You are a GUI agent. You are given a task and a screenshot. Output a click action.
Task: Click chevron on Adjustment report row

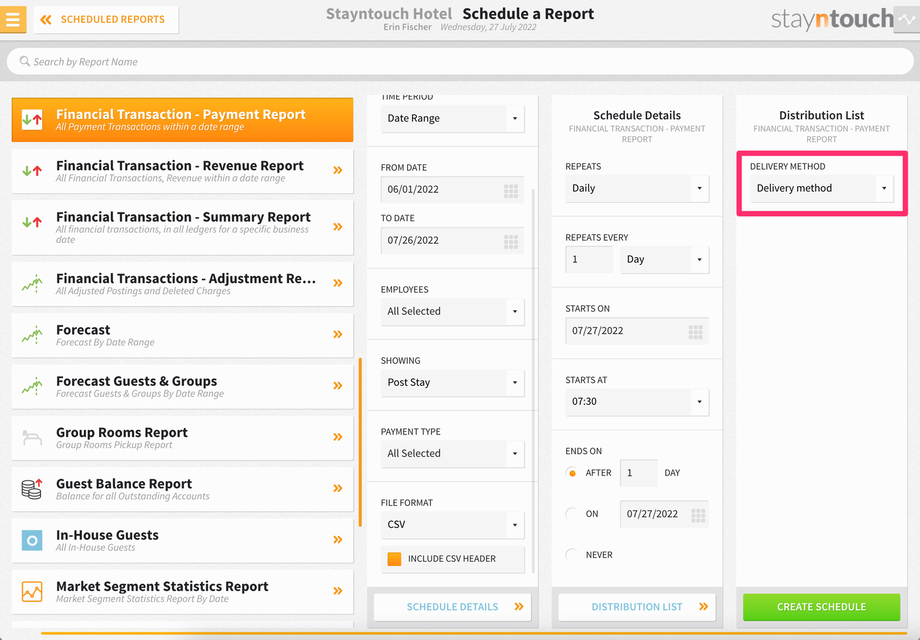coord(338,283)
